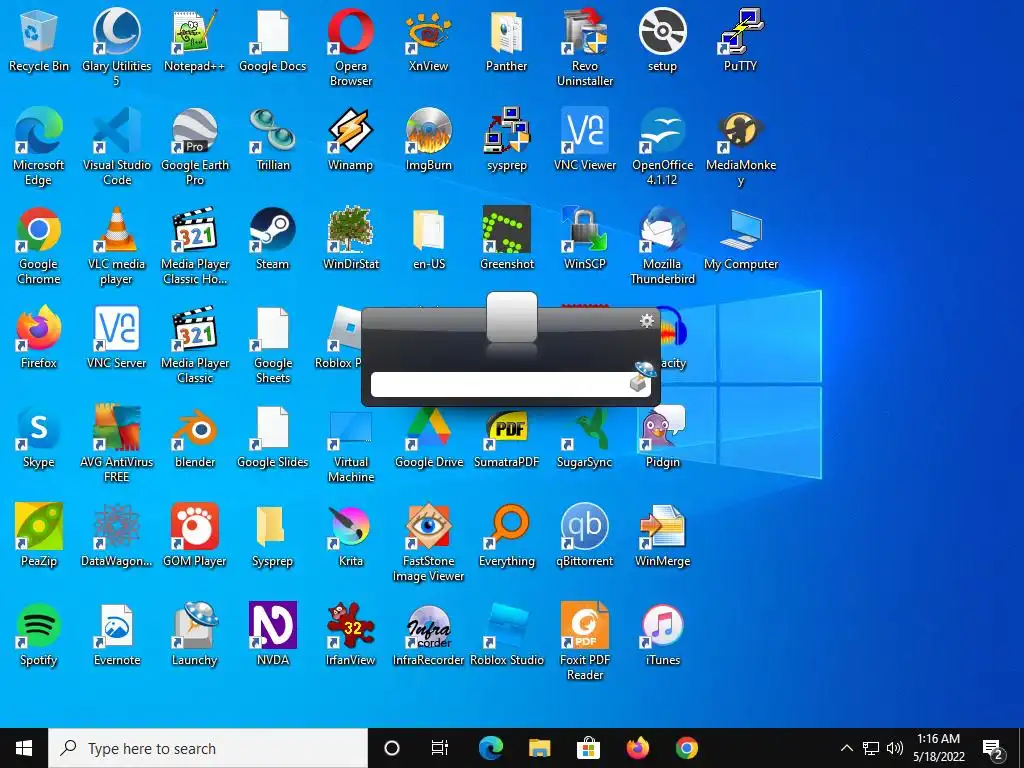Select the XnView desktop icon

428,40
